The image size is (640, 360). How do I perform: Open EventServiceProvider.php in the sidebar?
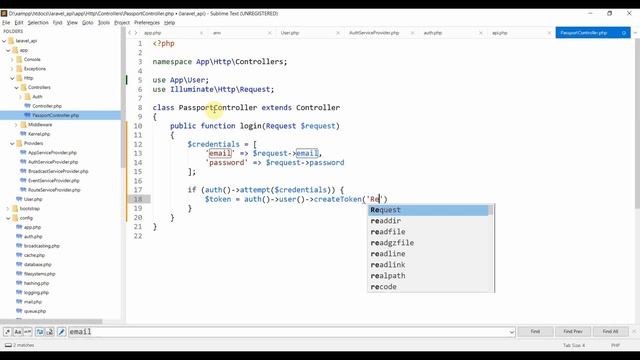54,180
